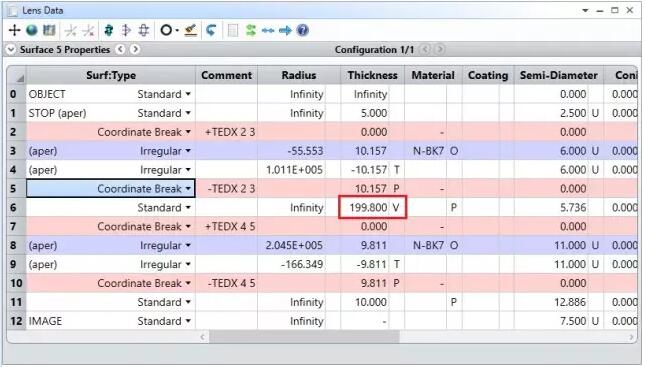Click the paintbrush coating icon
The image size is (645, 367).
coord(190,30)
